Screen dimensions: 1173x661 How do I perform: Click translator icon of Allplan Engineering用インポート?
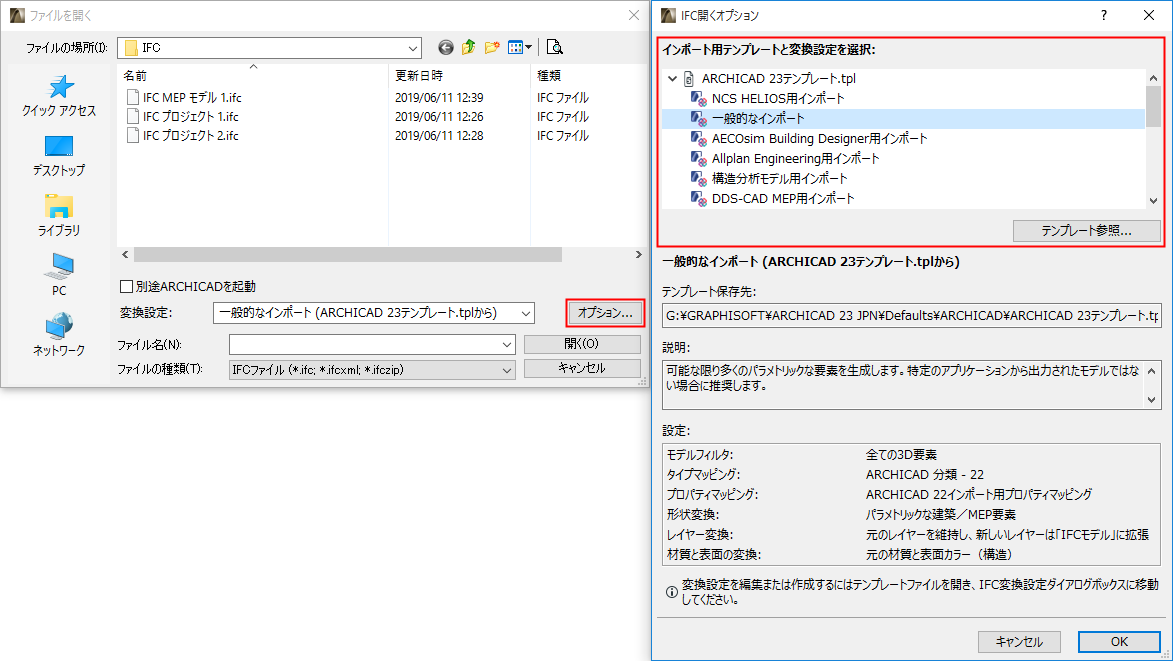(699, 159)
